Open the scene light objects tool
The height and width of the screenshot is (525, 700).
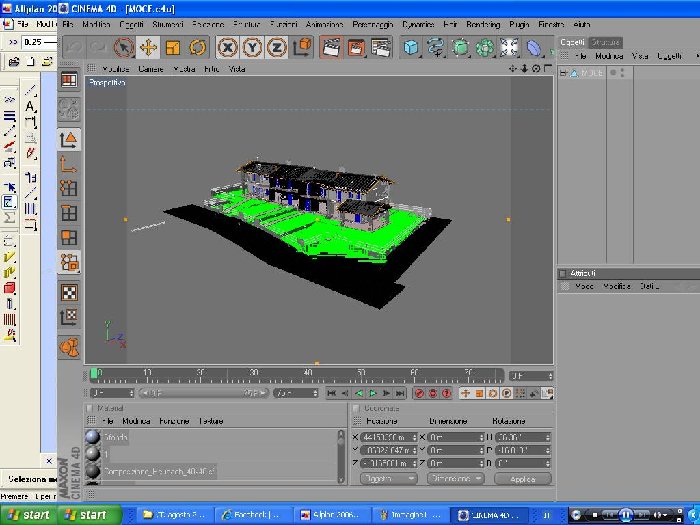point(509,47)
